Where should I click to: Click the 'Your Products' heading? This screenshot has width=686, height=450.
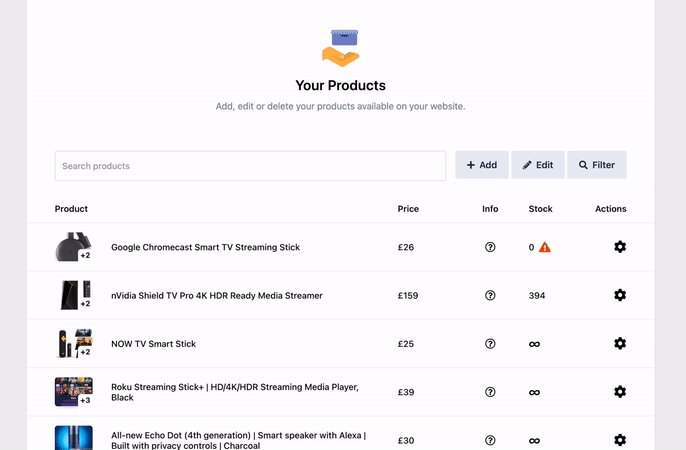(340, 85)
